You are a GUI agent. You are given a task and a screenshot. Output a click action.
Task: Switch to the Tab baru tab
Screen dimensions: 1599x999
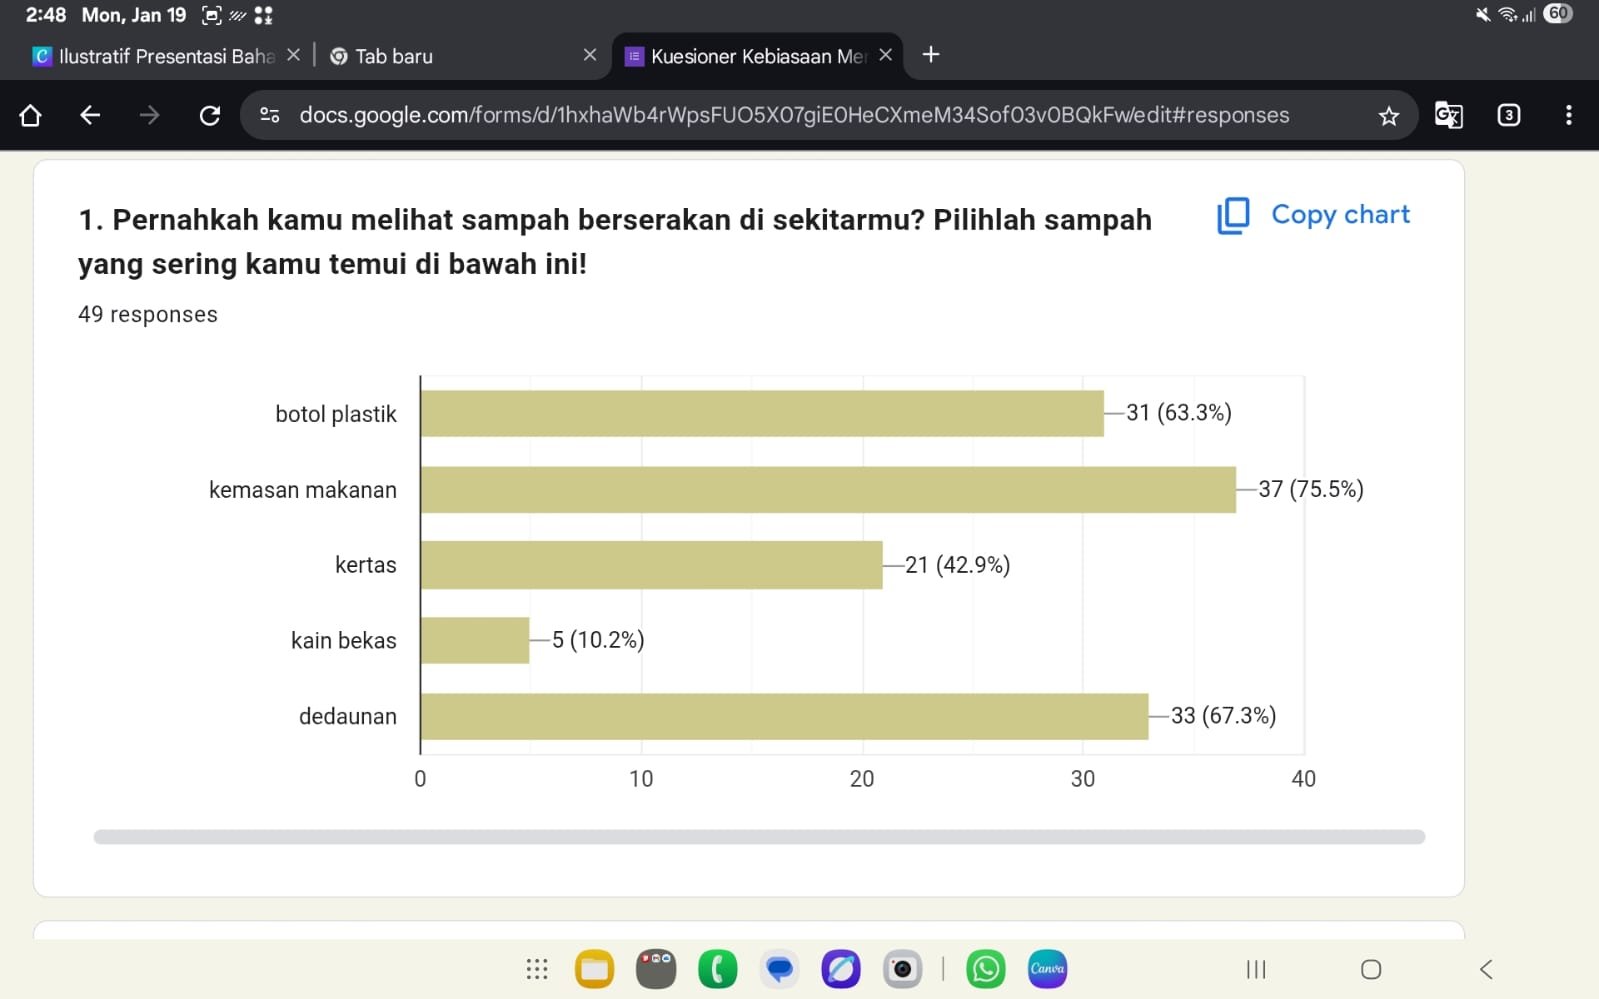pos(450,56)
